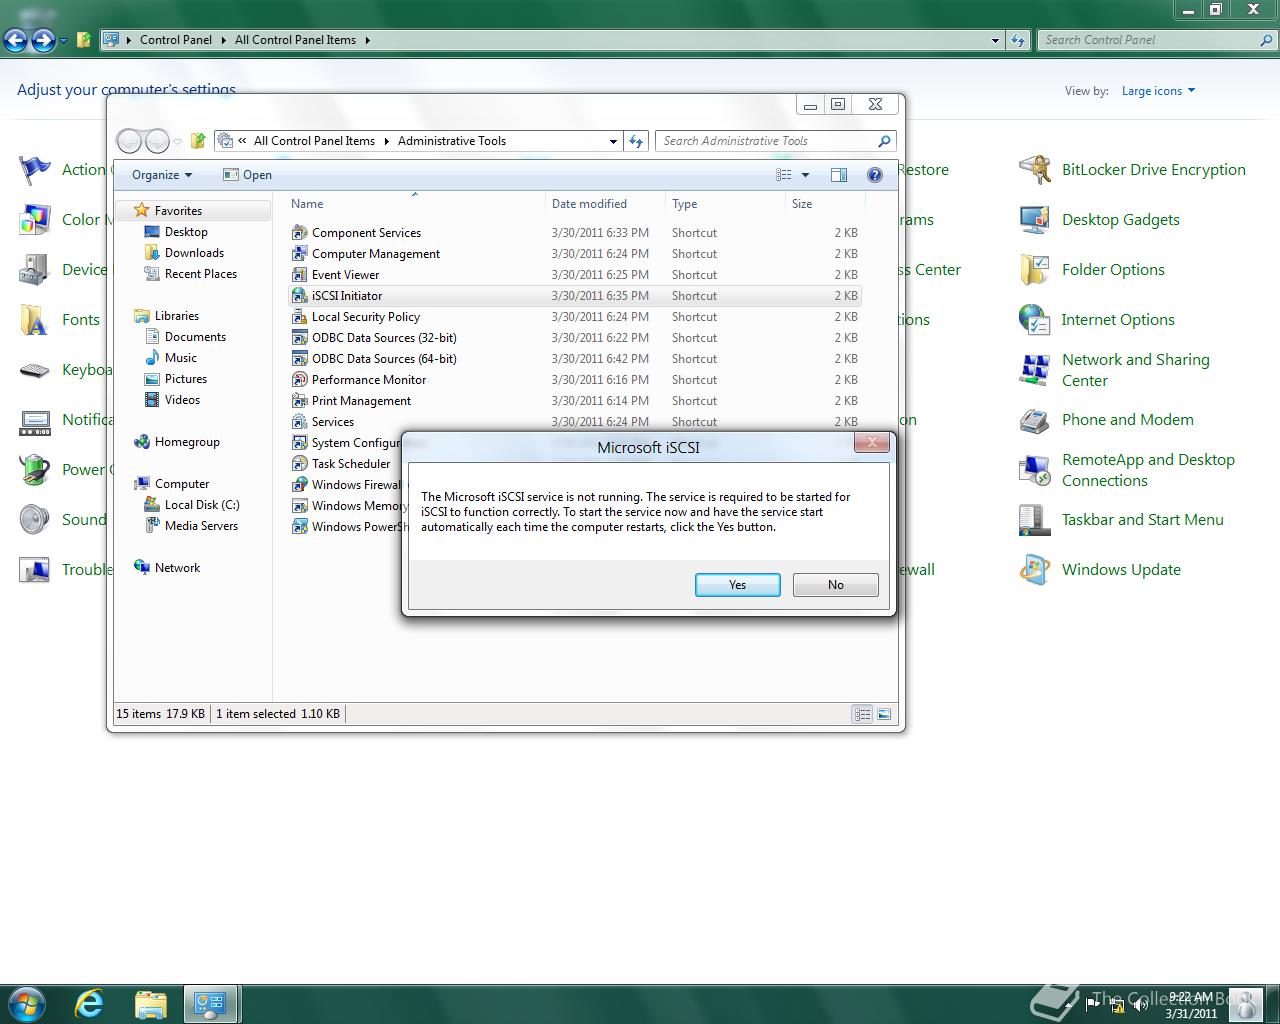Screen dimensions: 1280x1024
Task: Select Videos under Libraries
Action: click(x=182, y=400)
